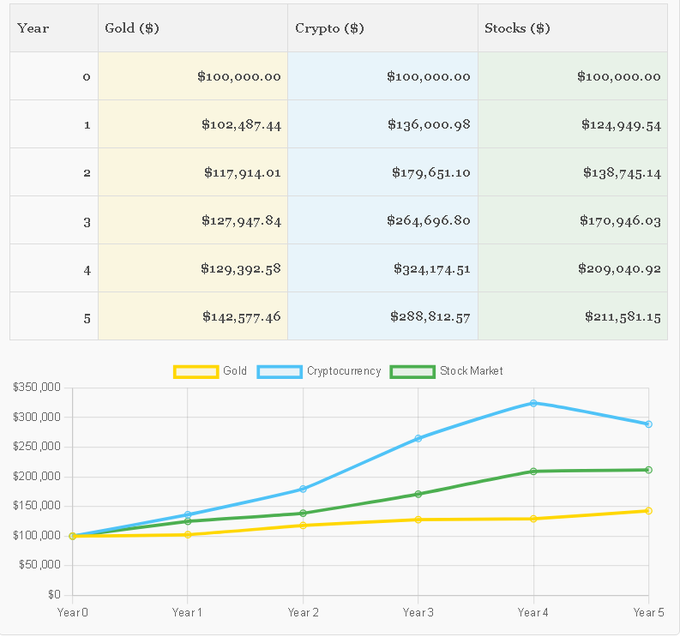680x637 pixels.
Task: Click stocks value $209,040.92
Action: tap(619, 269)
